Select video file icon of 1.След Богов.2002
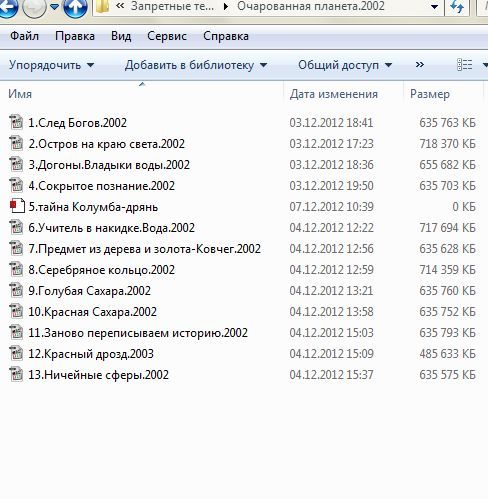 16,122
